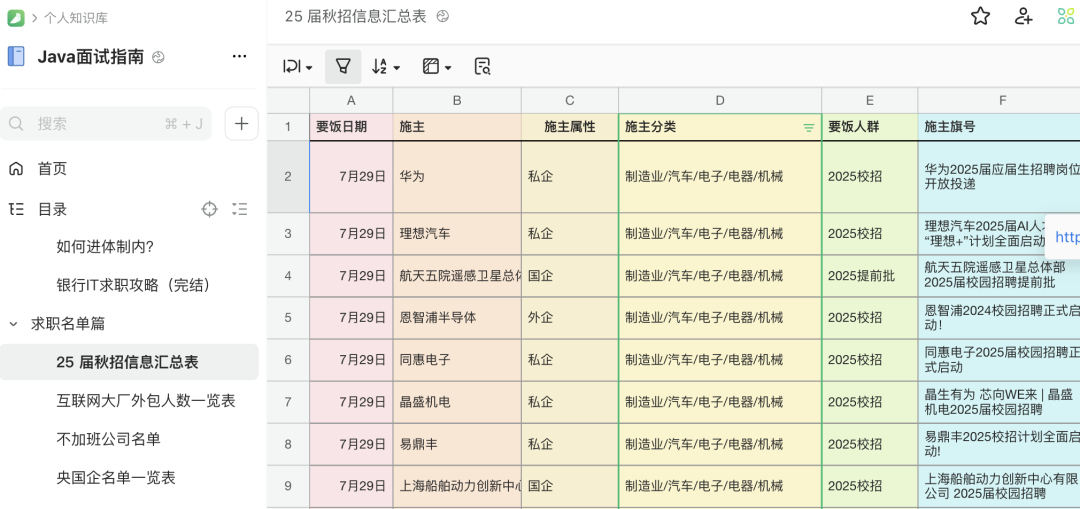The height and width of the screenshot is (509, 1080).
Task: Open the Java面试指南 knowledge base title
Action: tap(91, 56)
